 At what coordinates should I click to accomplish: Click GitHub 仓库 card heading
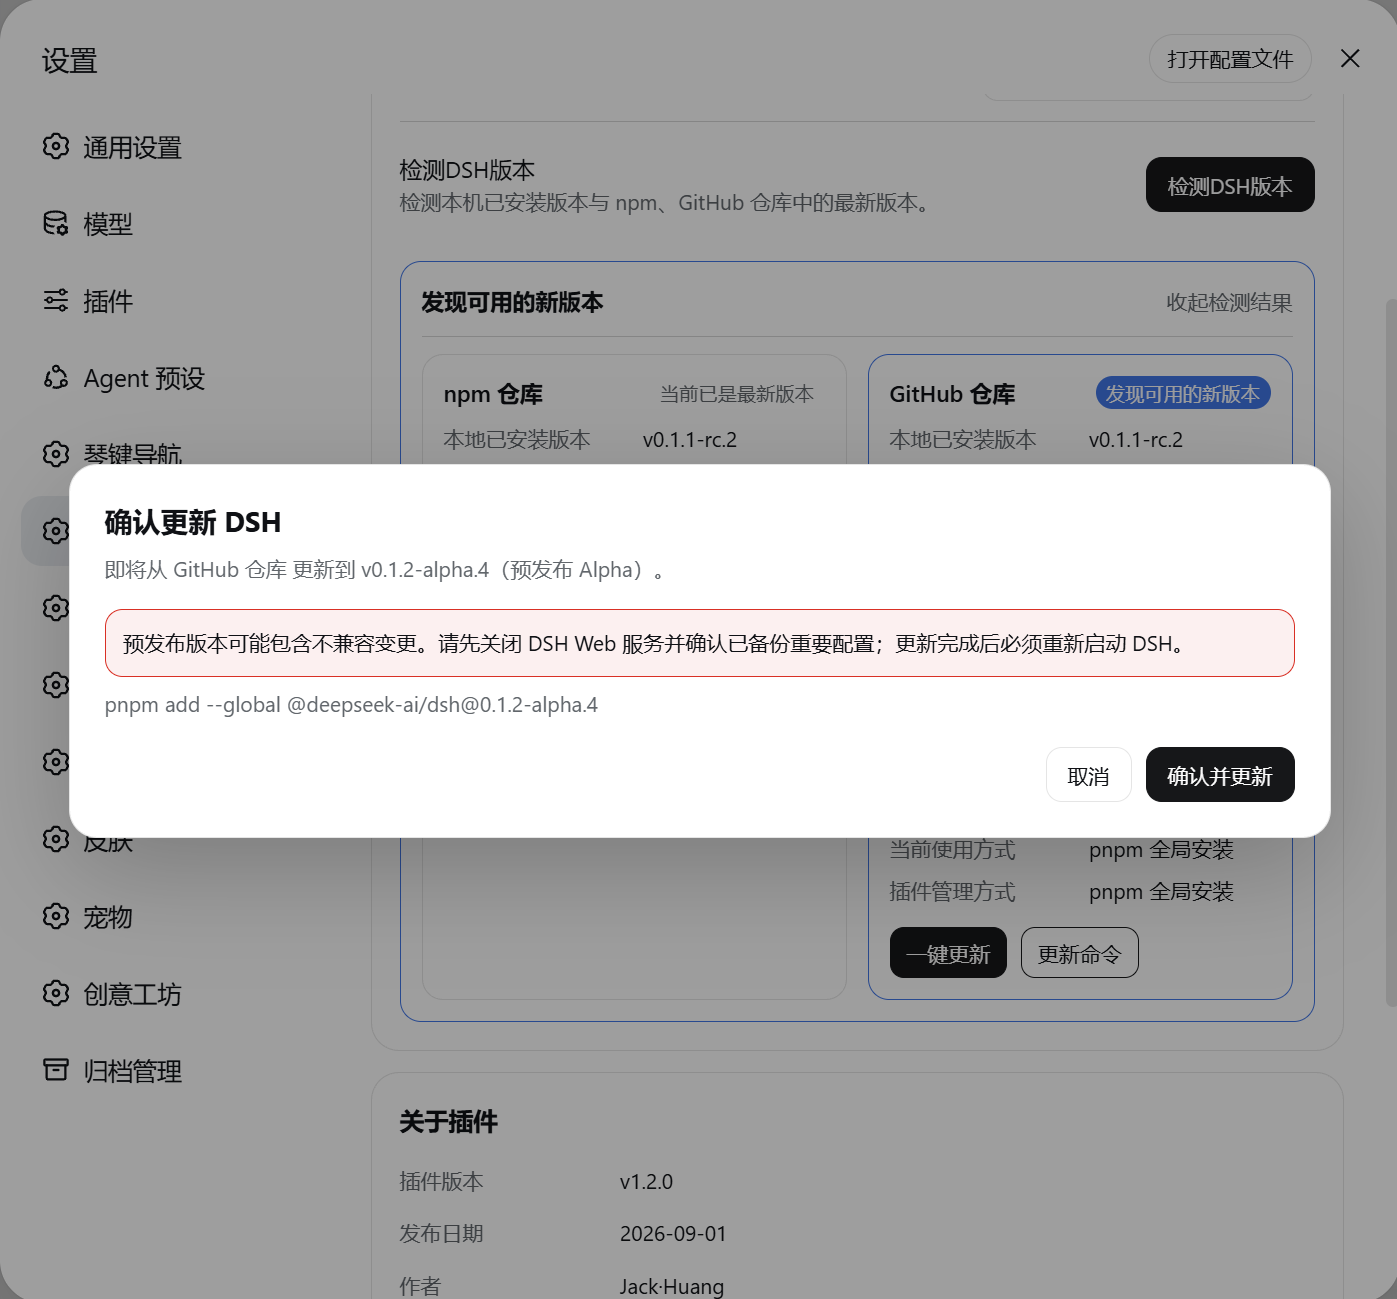952,394
